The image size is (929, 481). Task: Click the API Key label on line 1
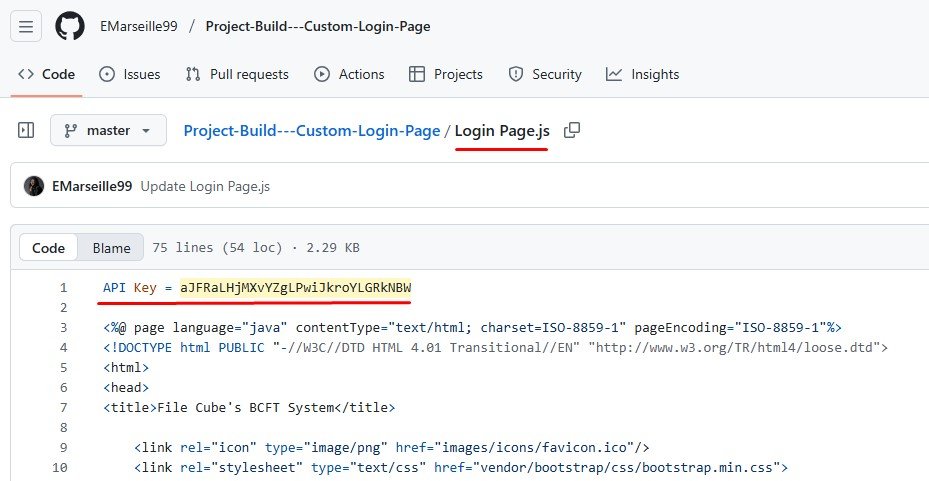(130, 288)
